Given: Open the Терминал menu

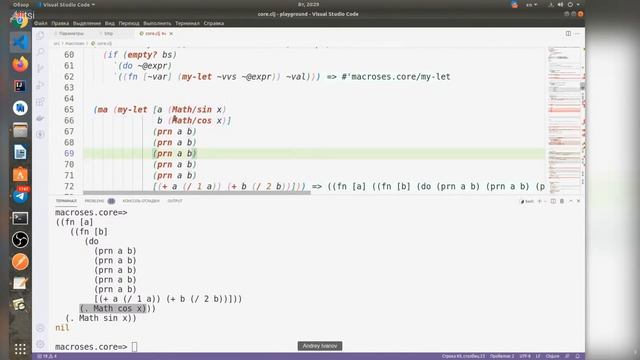Looking at the screenshot, I should click(187, 23).
